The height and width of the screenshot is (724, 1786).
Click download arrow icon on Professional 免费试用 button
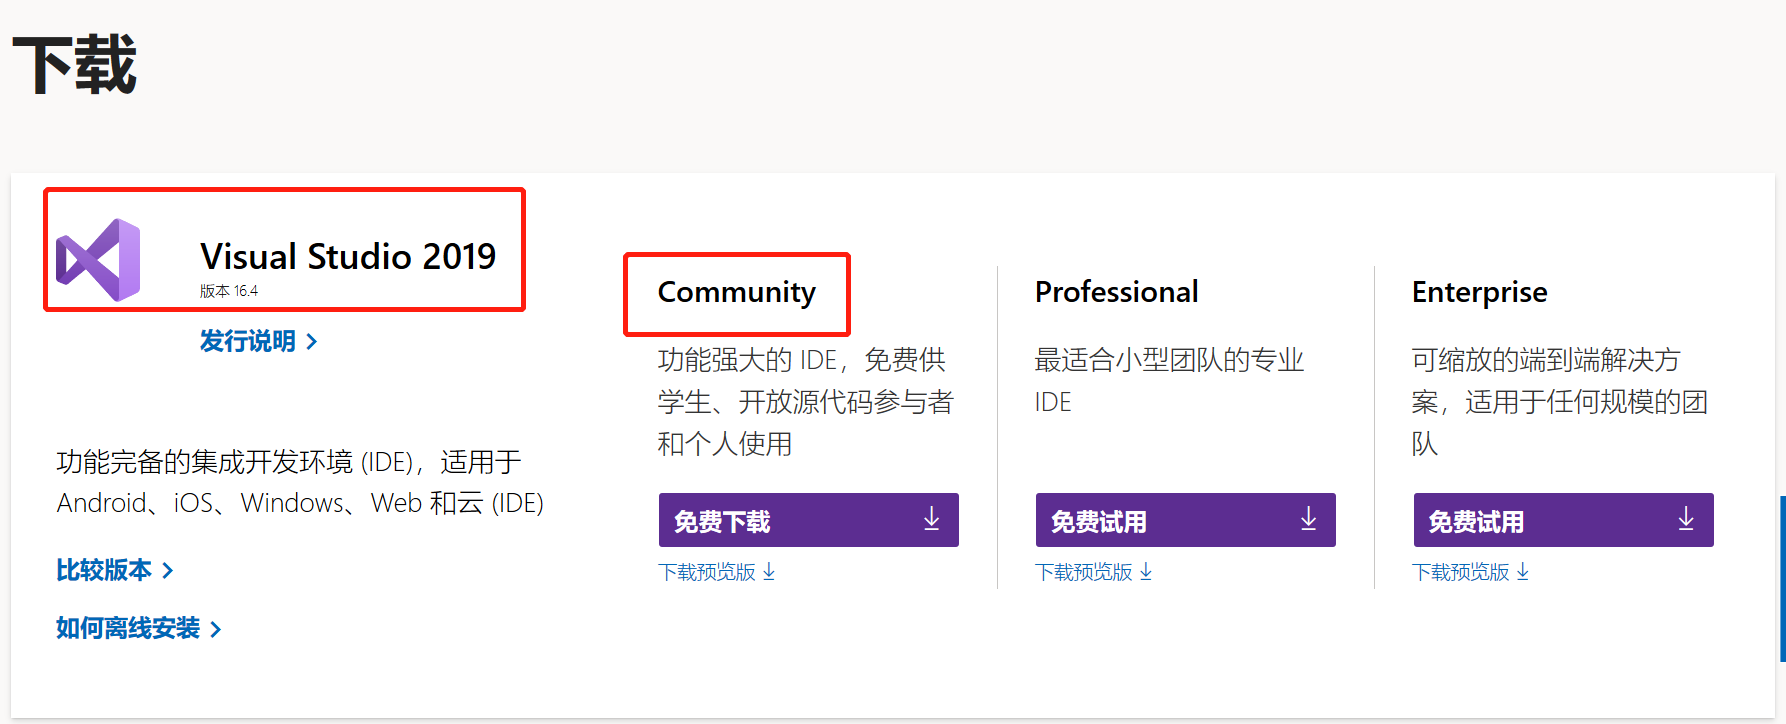(x=1308, y=519)
